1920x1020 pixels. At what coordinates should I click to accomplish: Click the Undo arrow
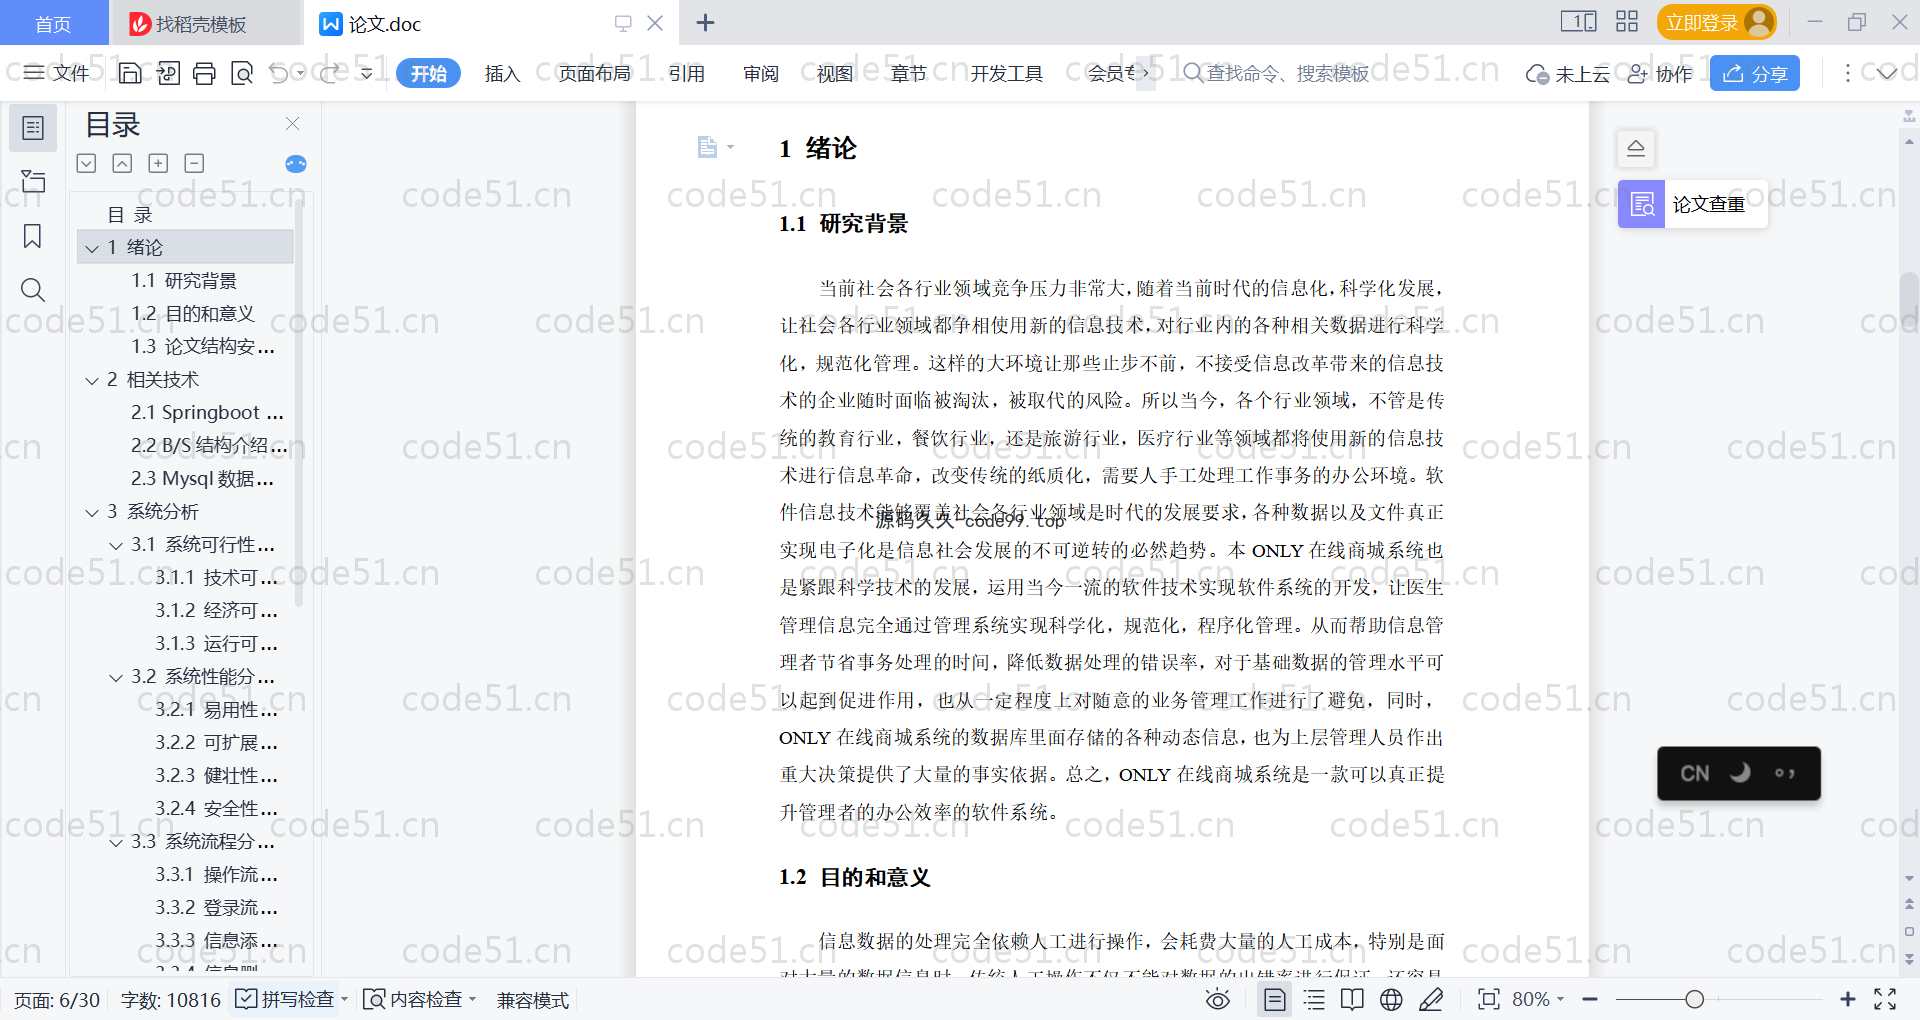(279, 73)
